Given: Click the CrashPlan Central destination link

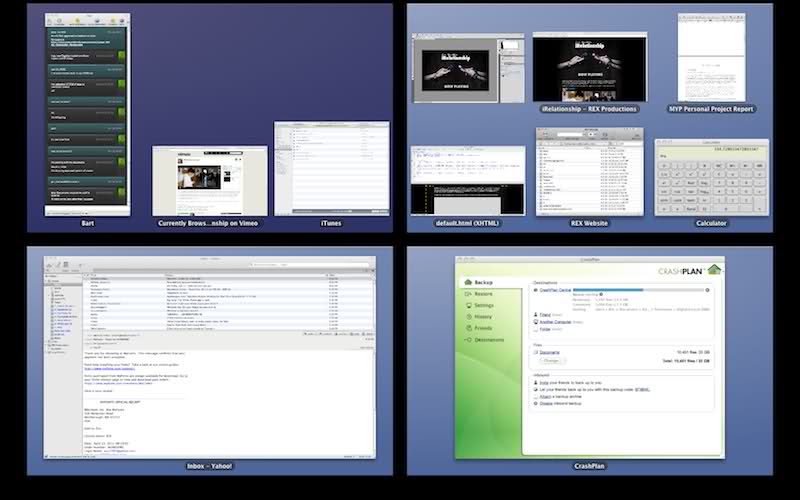Looking at the screenshot, I should click(555, 290).
